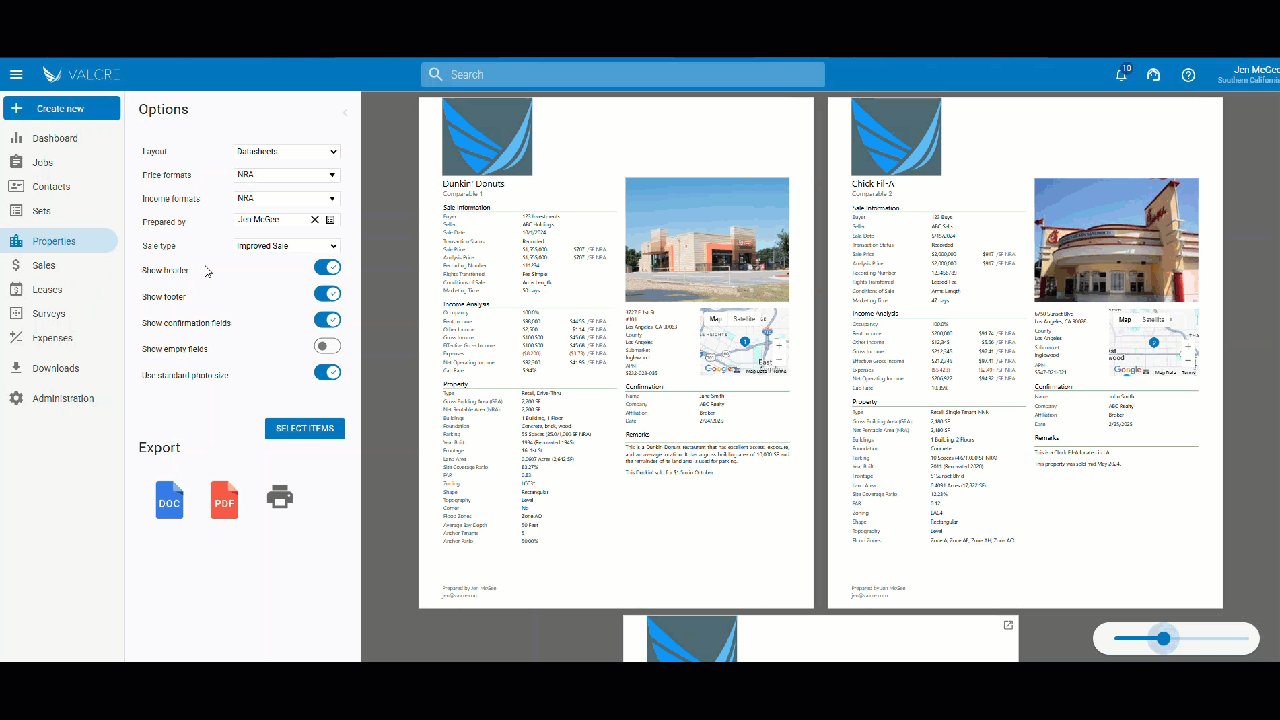Enable Show empty fields switch
Screen dimensions: 1280x720
327,346
